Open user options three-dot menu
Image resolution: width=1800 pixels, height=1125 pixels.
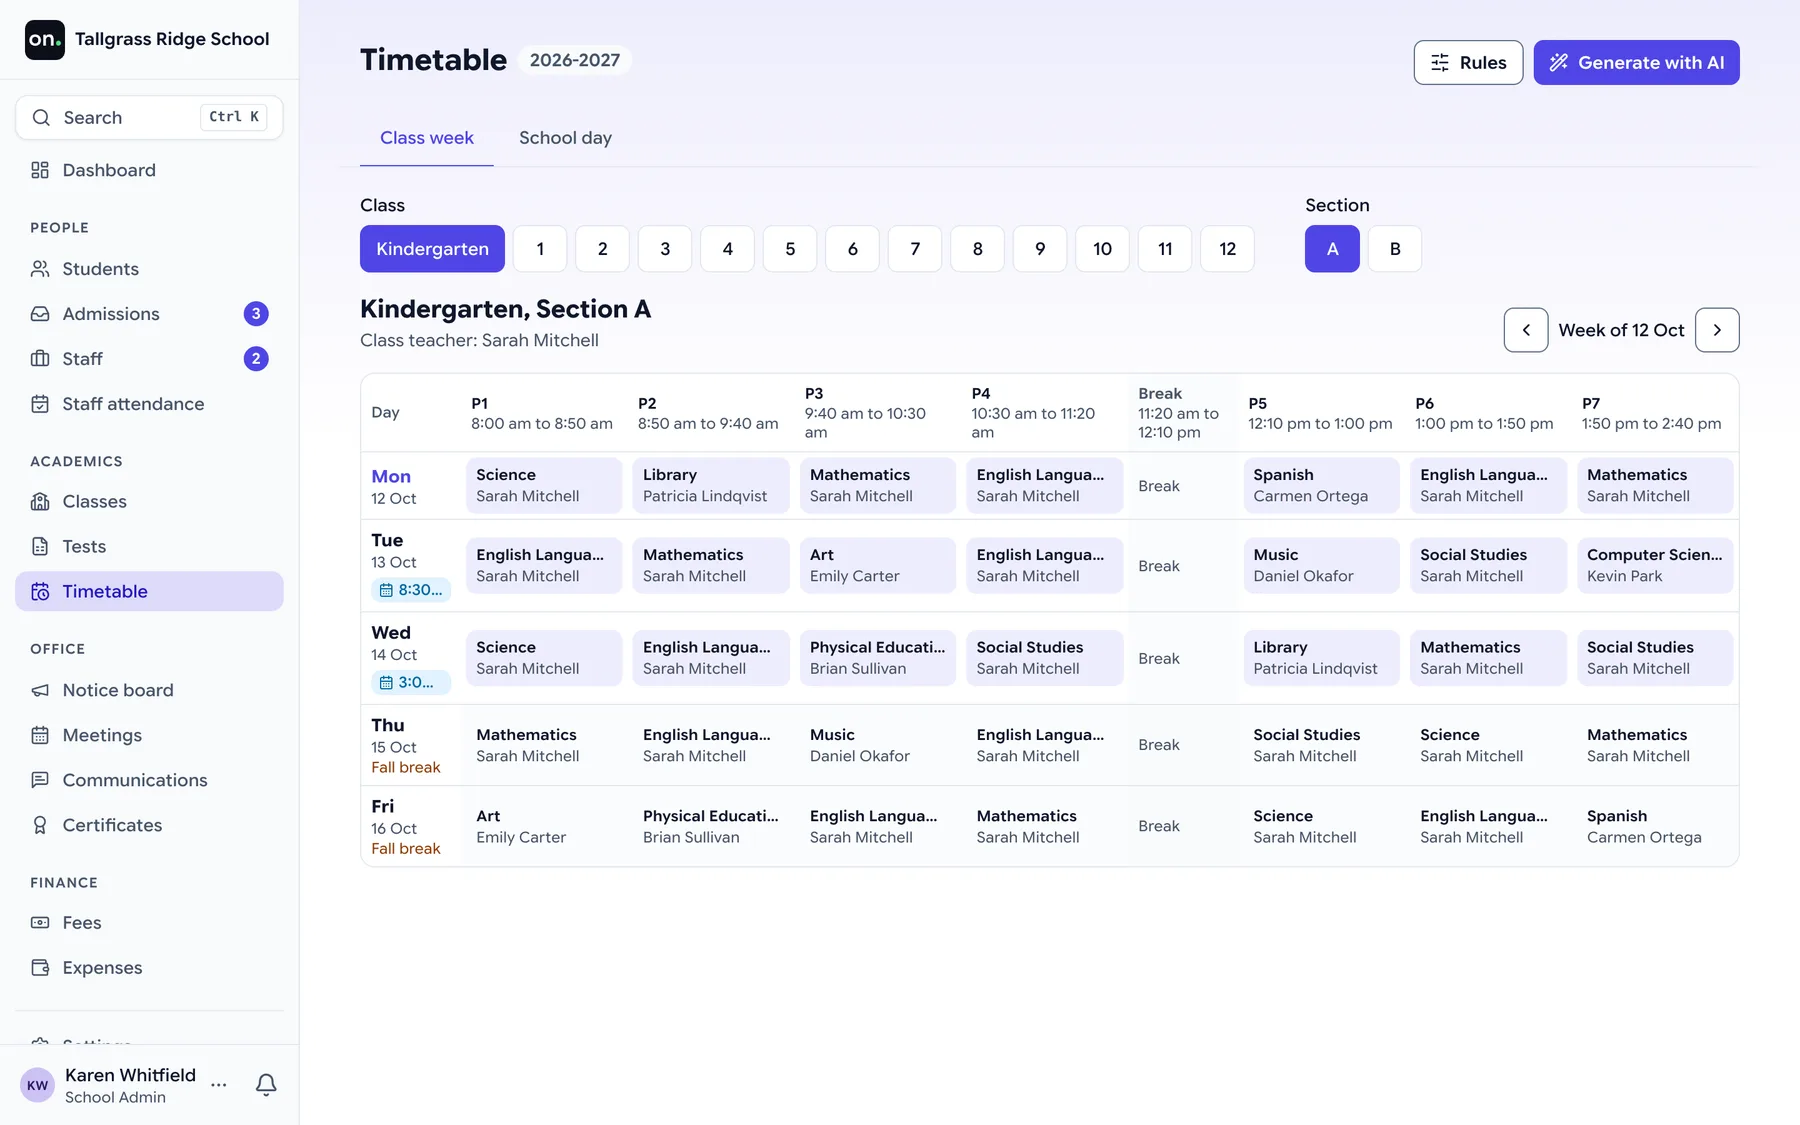pyautogui.click(x=219, y=1085)
